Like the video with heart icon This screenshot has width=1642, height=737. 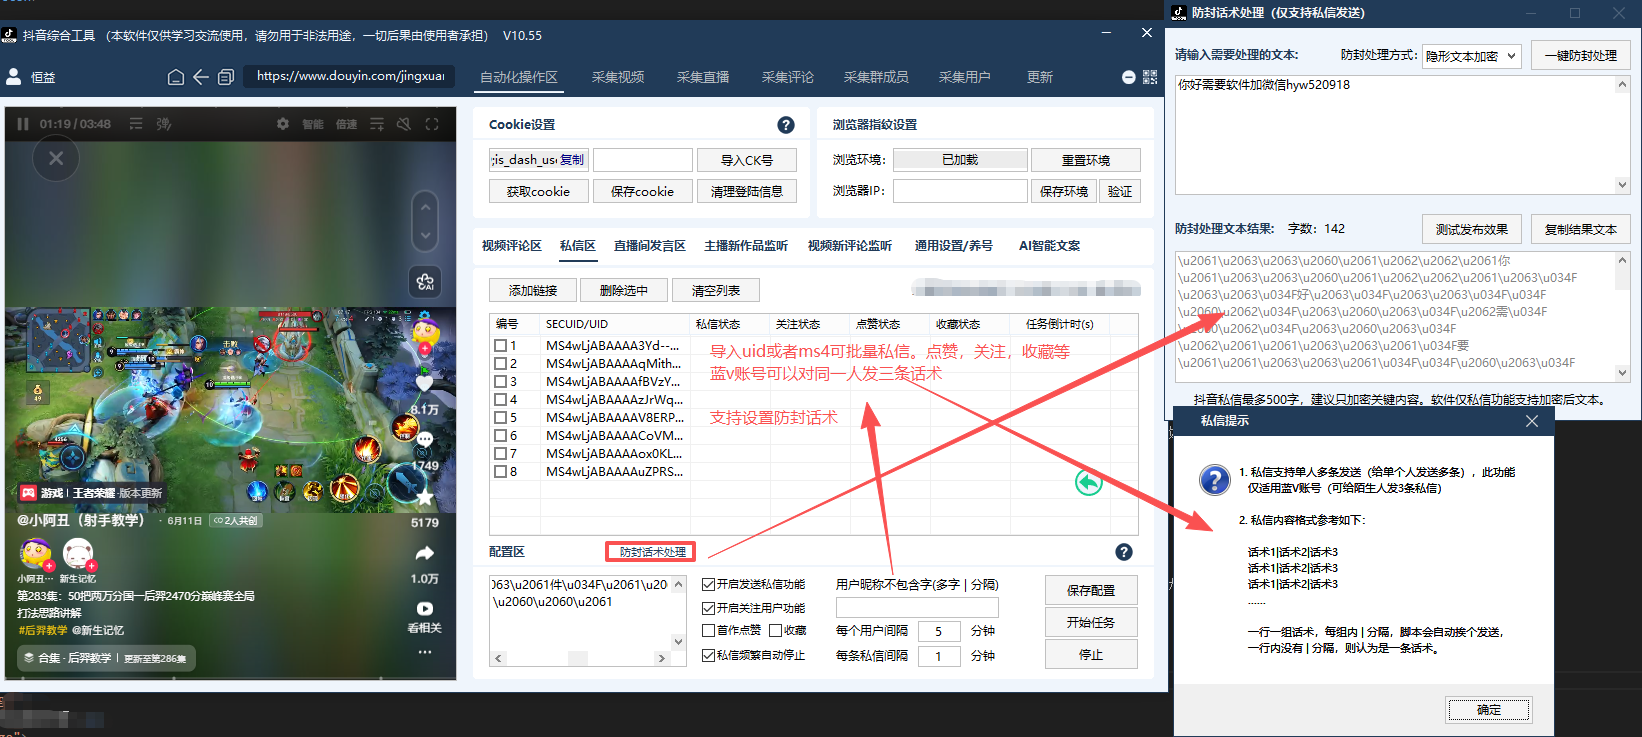coord(424,383)
